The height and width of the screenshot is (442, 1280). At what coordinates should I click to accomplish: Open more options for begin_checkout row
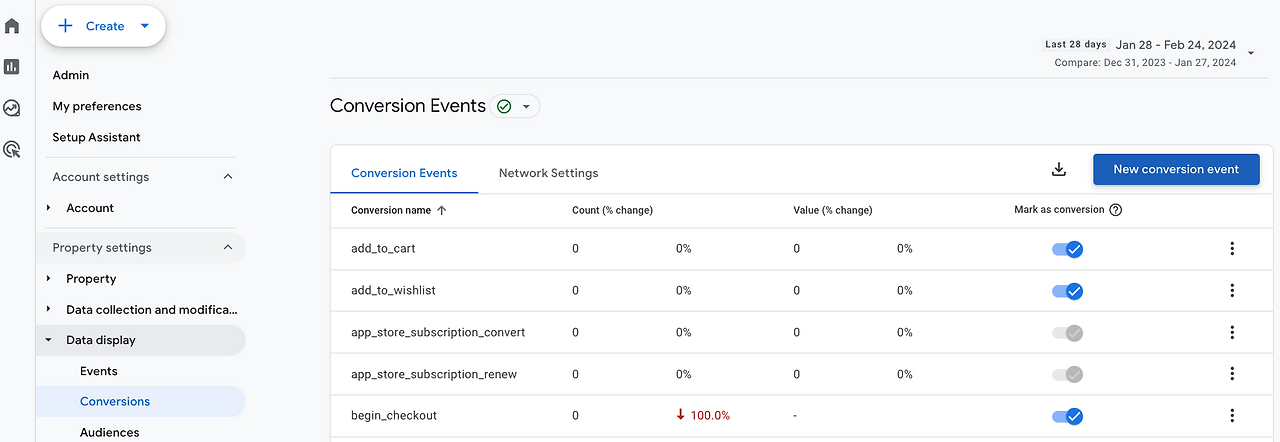tap(1232, 416)
